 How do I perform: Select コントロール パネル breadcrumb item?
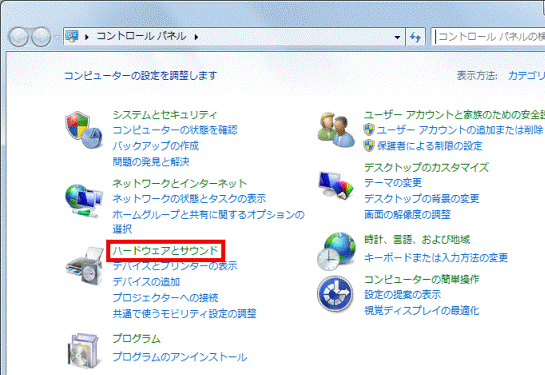point(141,36)
